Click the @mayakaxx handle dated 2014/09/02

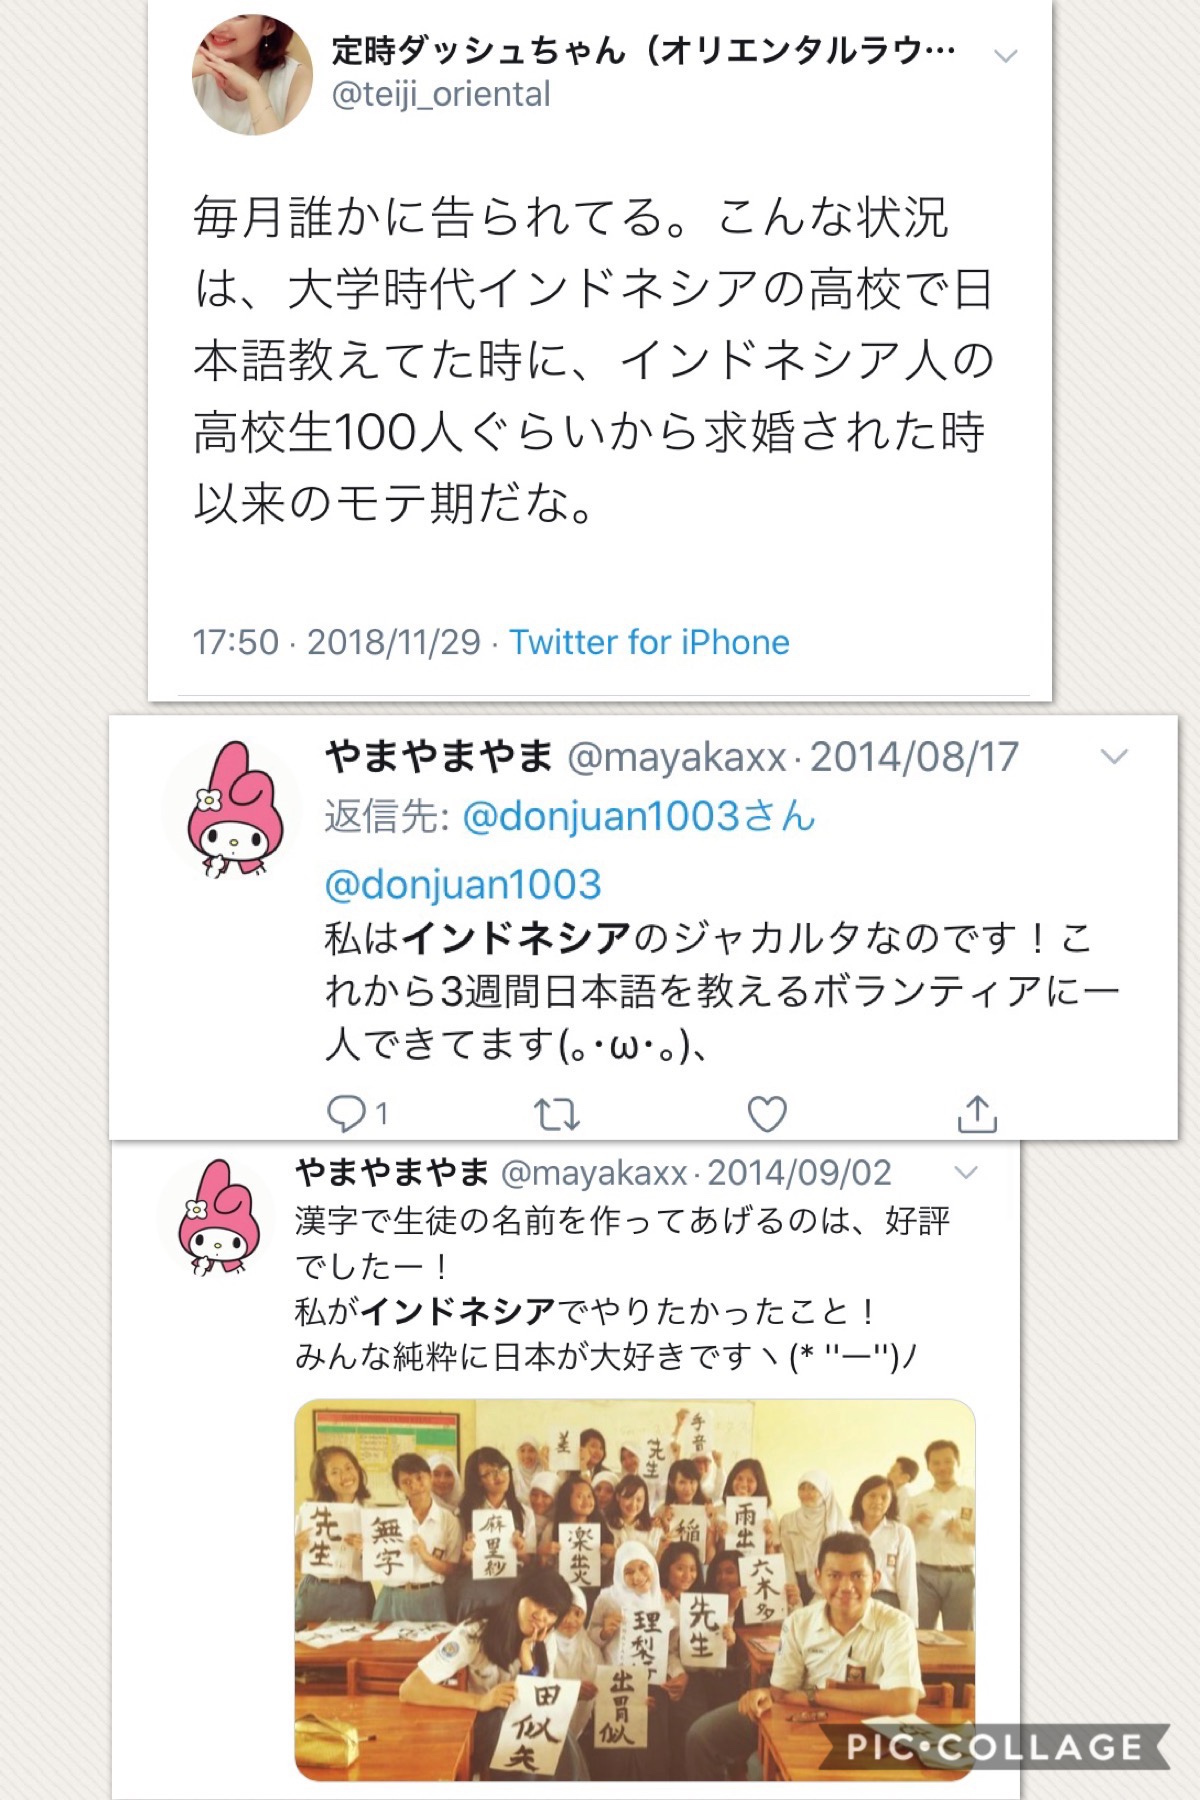coord(594,1172)
